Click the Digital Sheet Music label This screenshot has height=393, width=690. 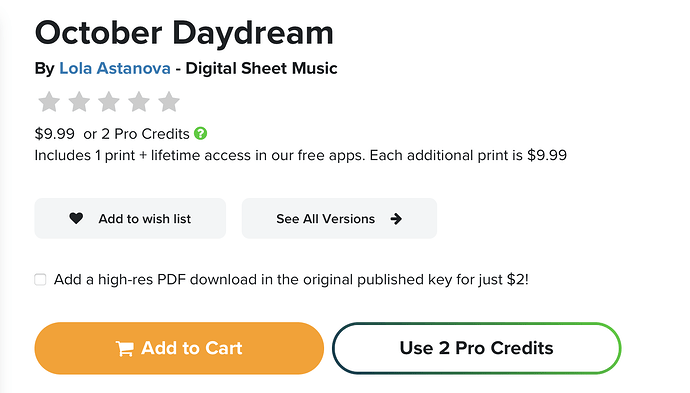click(261, 68)
